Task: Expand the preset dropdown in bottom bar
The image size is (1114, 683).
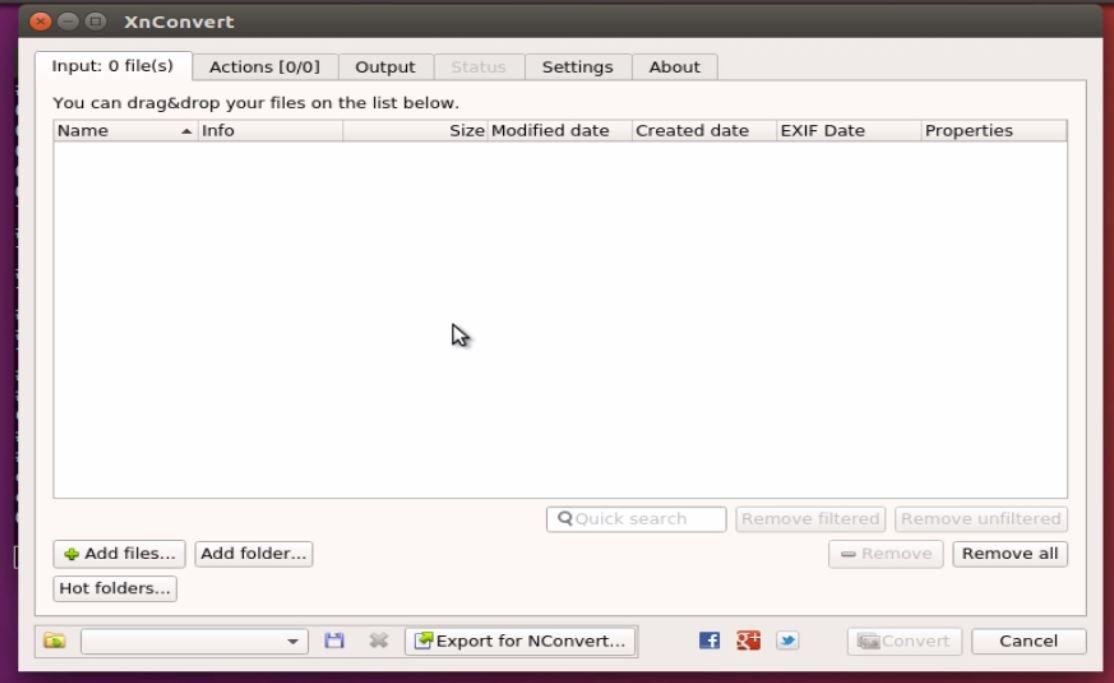Action: (x=194, y=641)
